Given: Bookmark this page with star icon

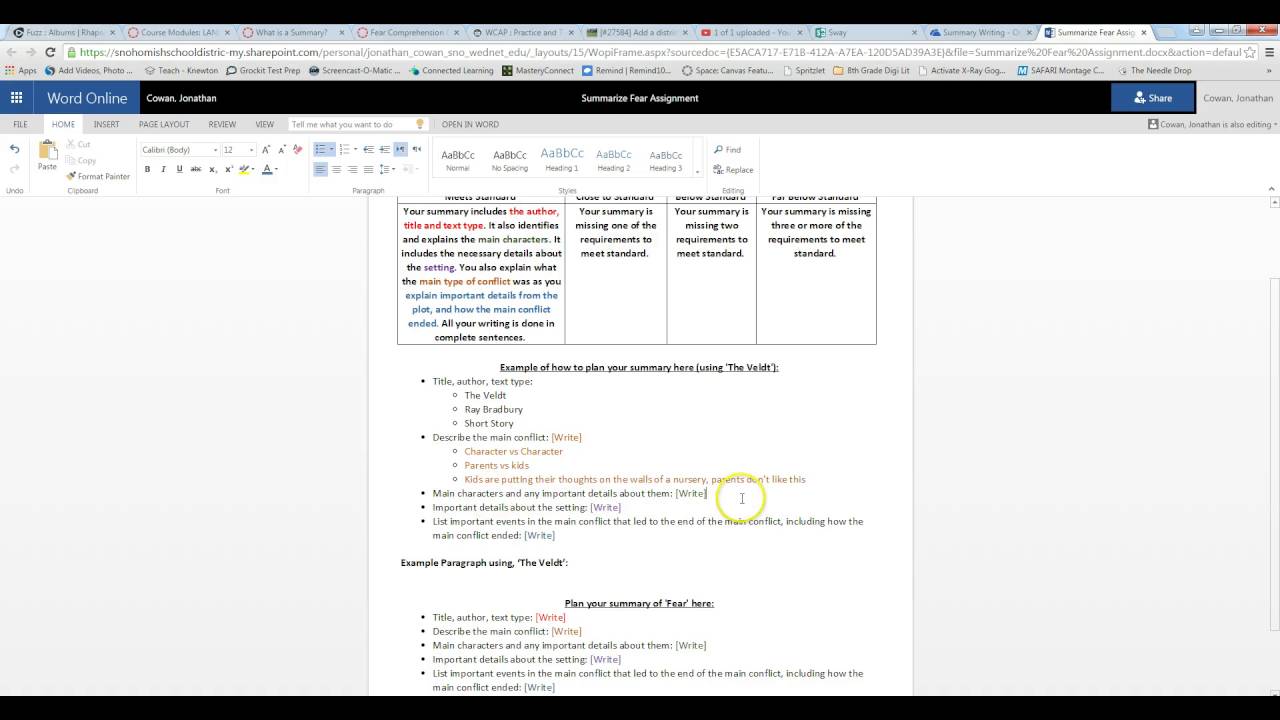Looking at the screenshot, I should 1248,53.
